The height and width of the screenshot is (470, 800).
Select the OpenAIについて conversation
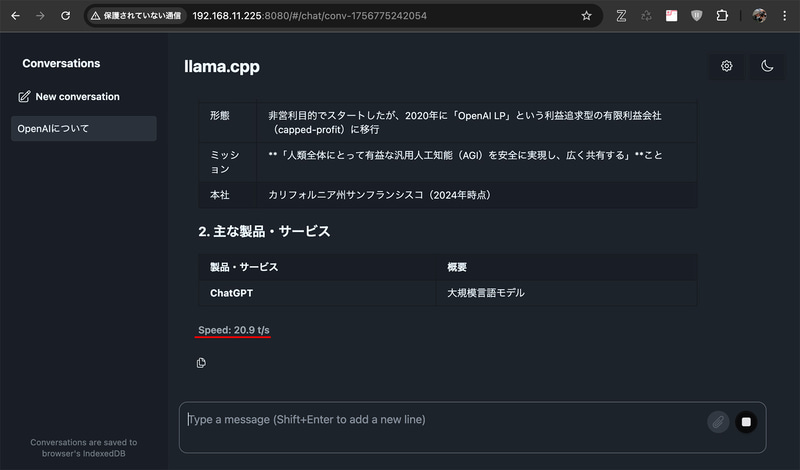click(x=84, y=129)
